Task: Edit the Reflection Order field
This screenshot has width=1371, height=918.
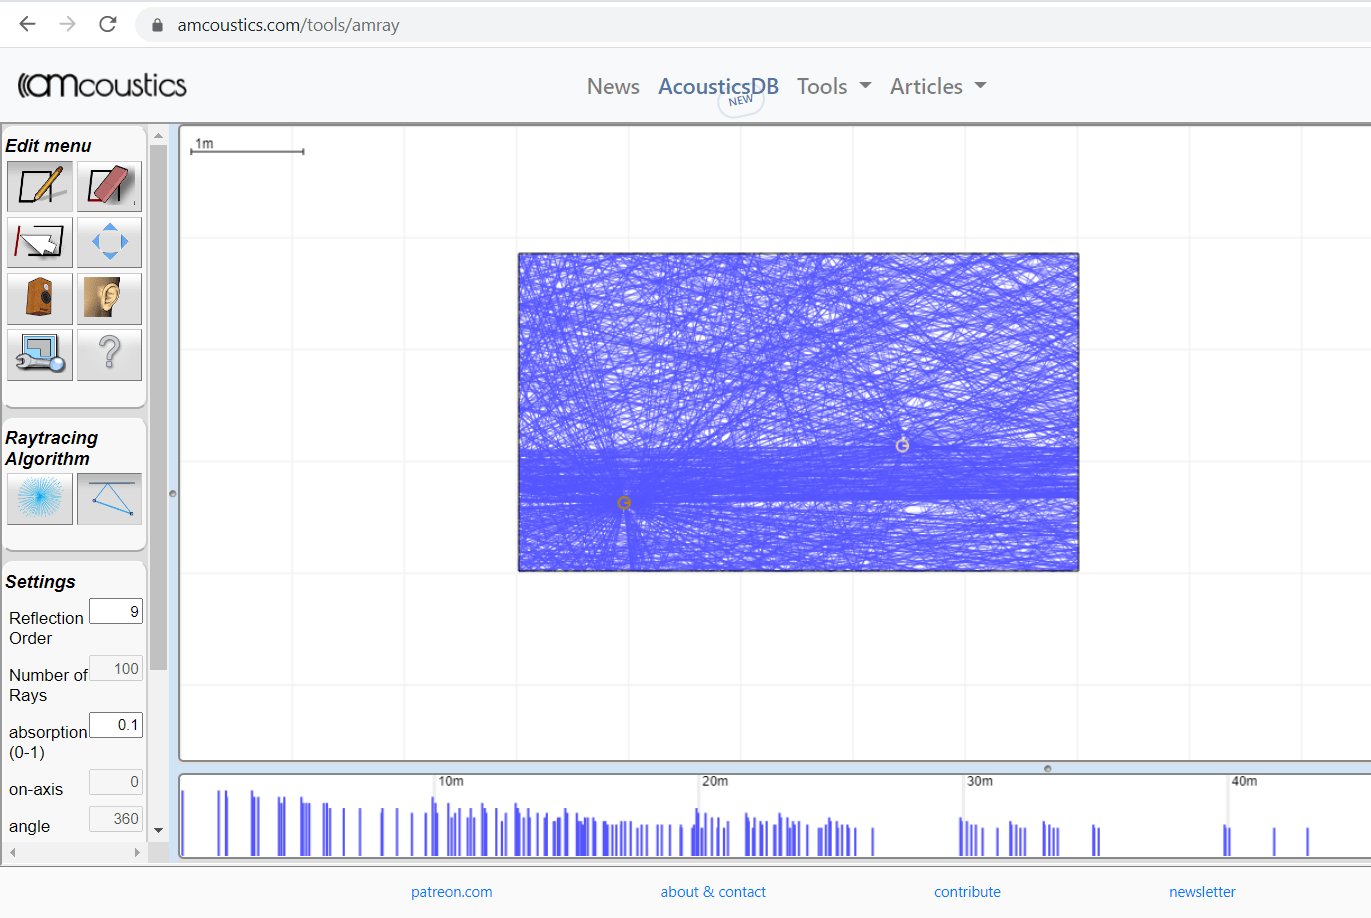Action: coord(116,611)
